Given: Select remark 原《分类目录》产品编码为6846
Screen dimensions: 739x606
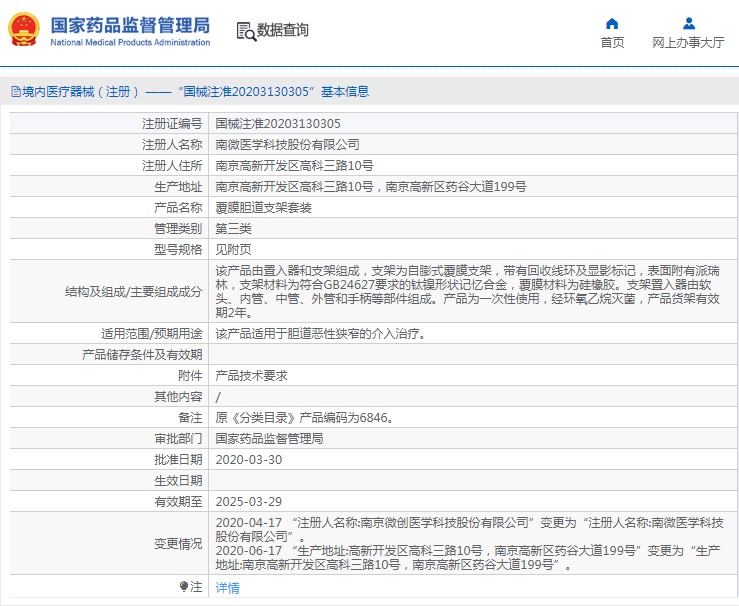Looking at the screenshot, I should click(x=304, y=418).
